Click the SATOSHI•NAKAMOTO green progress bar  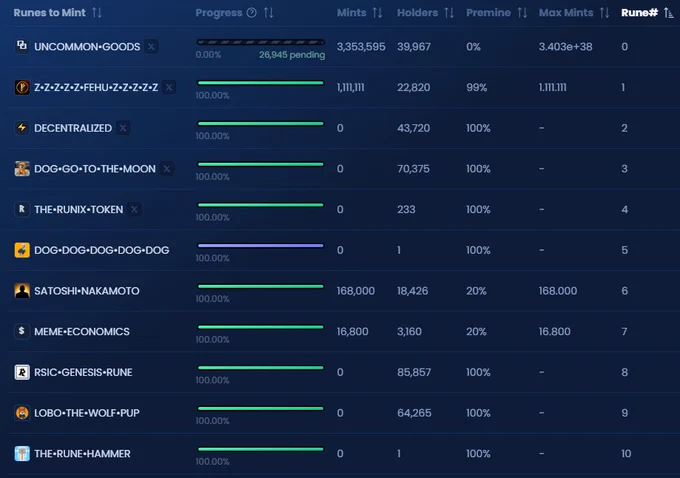pyautogui.click(x=261, y=286)
